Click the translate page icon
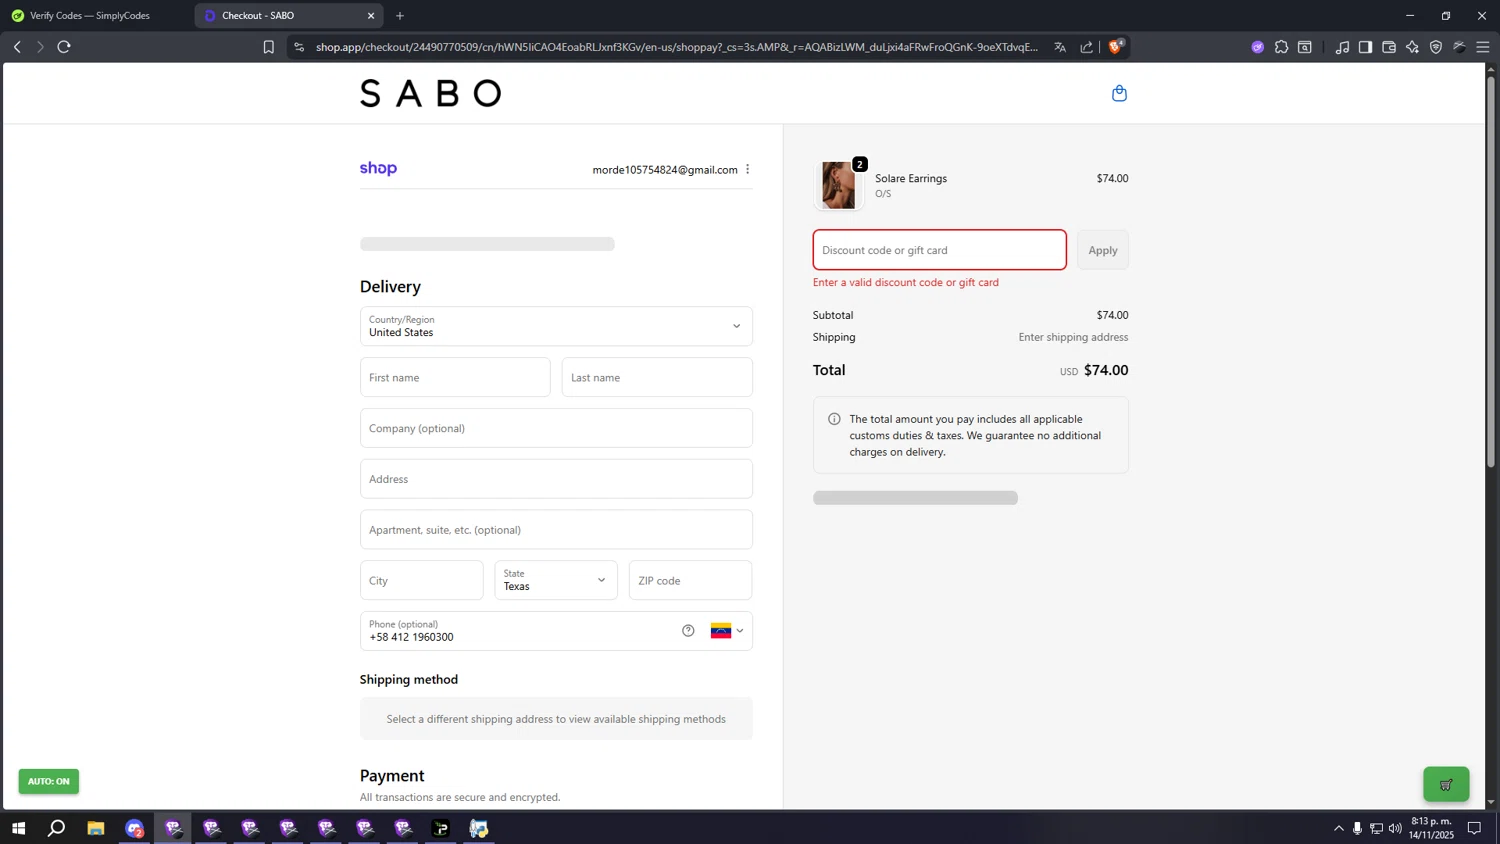The width and height of the screenshot is (1500, 844). (1060, 47)
